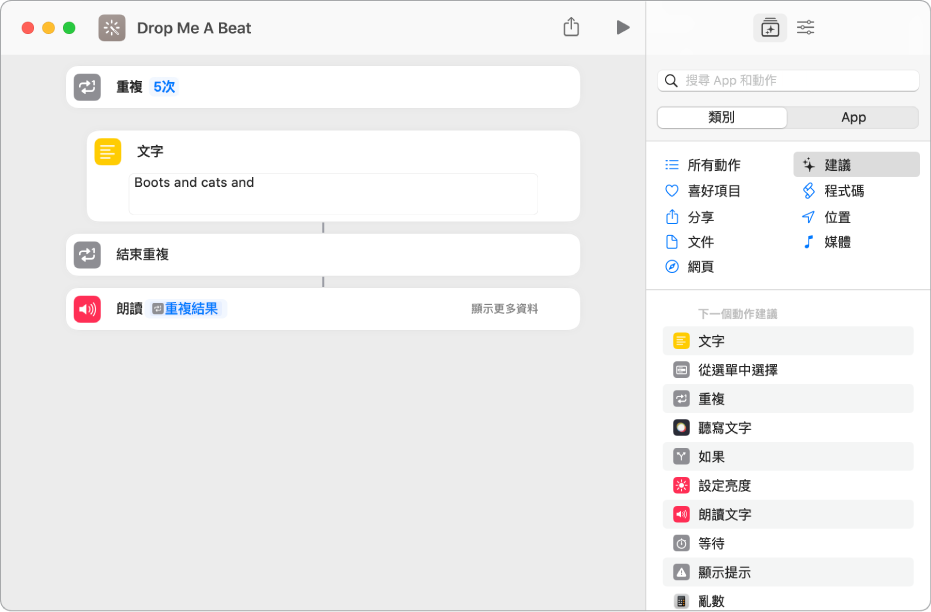Click the 亂數 calculator icon in suggestions
This screenshot has height=612, width=931.
point(681,601)
